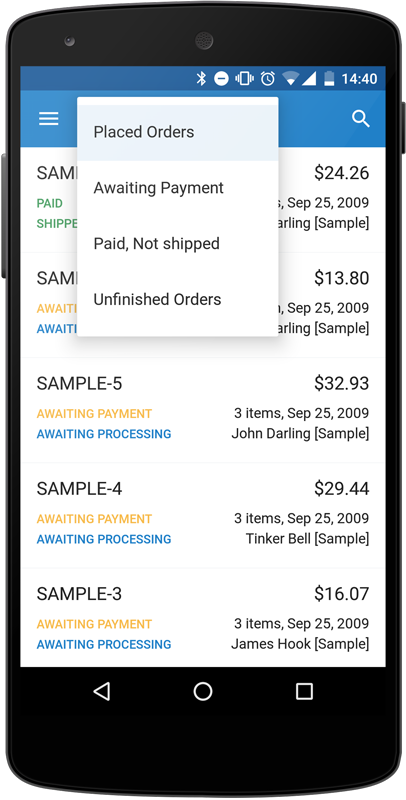Image resolution: width=406 pixels, height=800 pixels.
Task: Tap the Bluetooth status icon
Action: pos(201,79)
